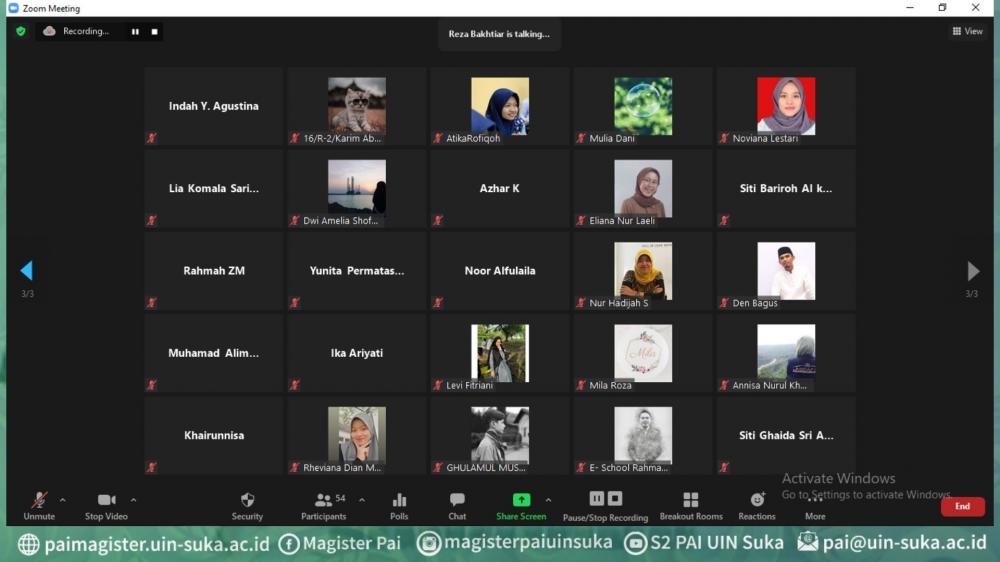
Task: Toggle Stop Video camera button
Action: [106, 500]
